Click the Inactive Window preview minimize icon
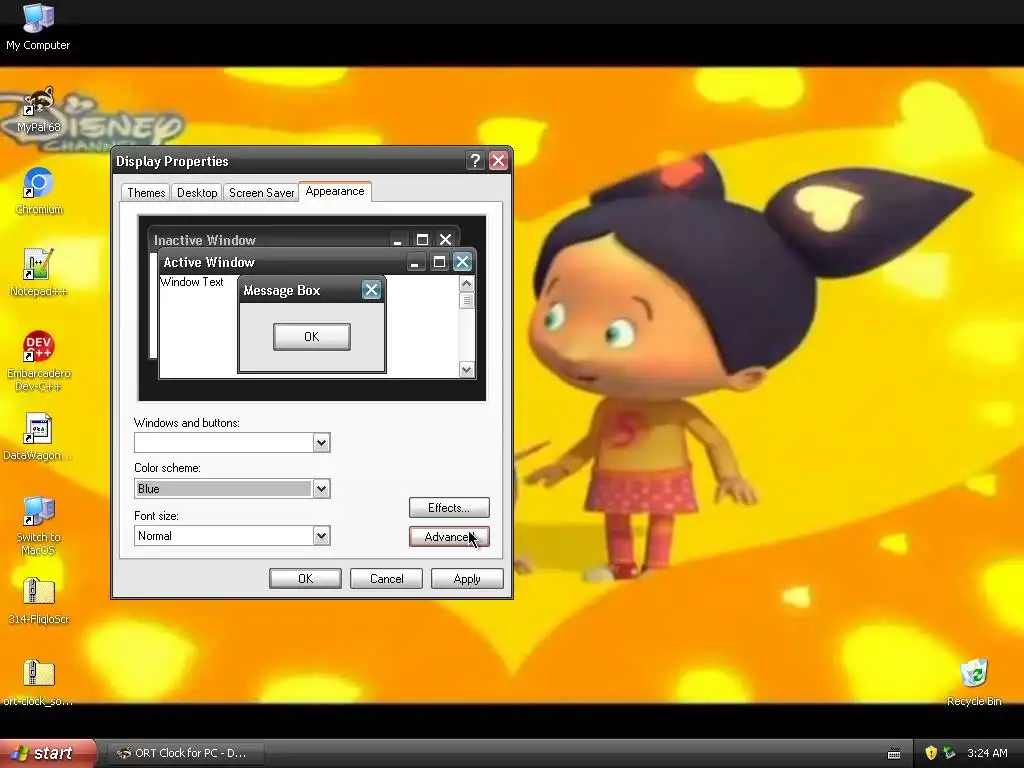This screenshot has width=1024, height=768. pos(398,240)
